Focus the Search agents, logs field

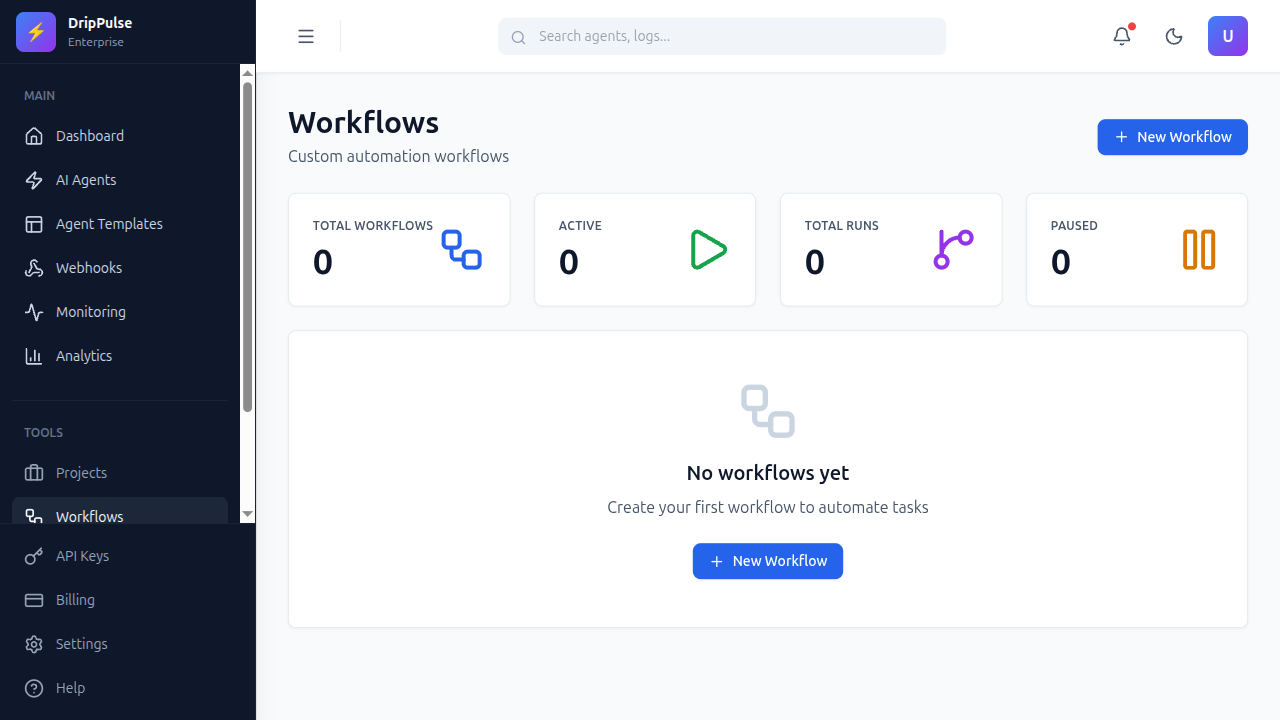pyautogui.click(x=722, y=36)
